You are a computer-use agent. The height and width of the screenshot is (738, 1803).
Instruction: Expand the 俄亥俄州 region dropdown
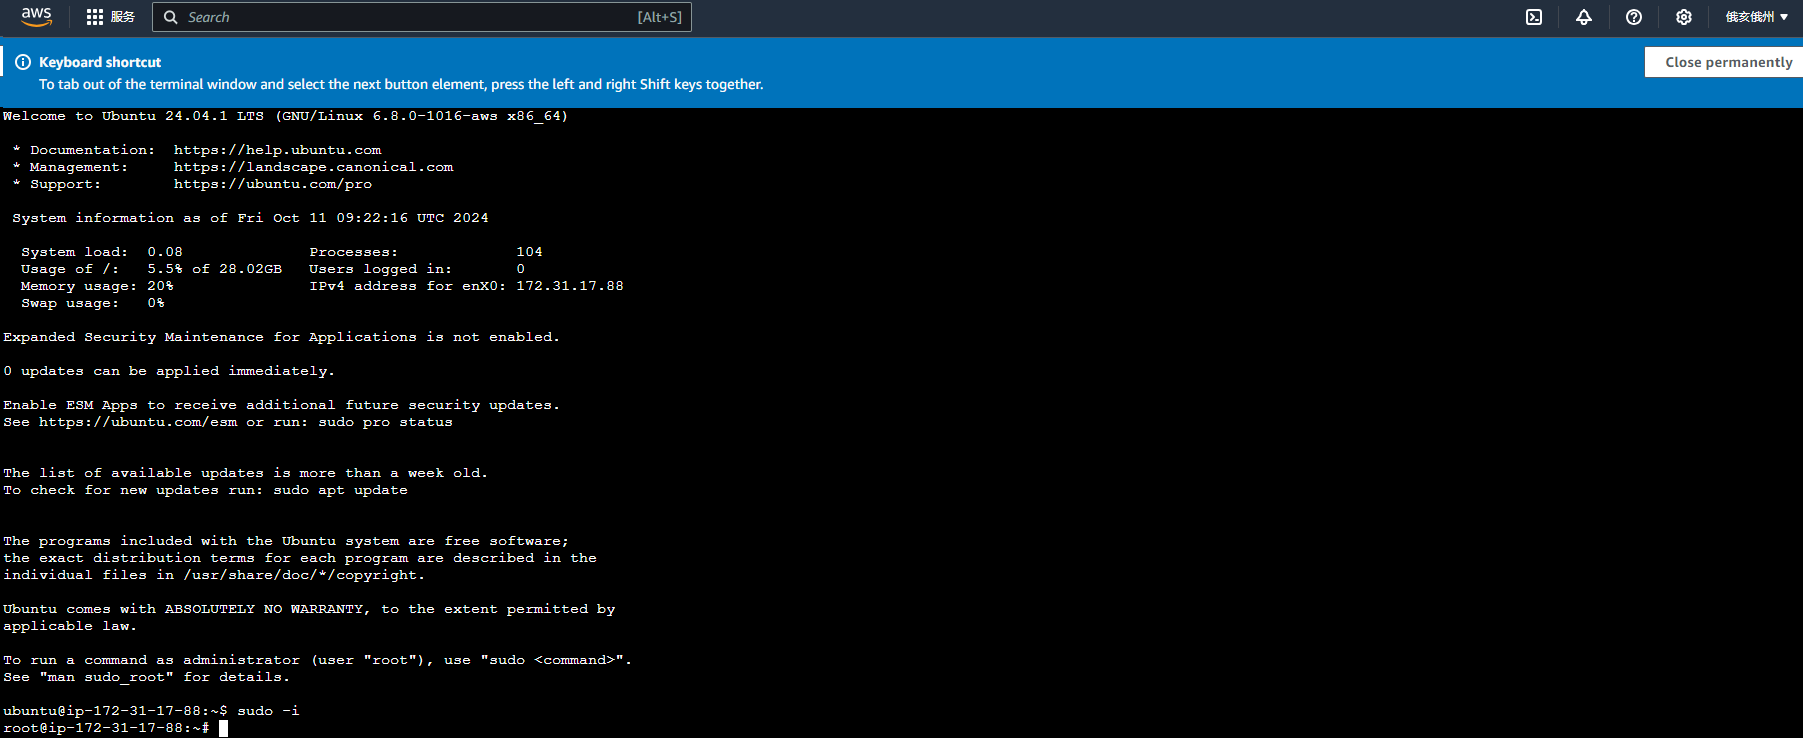tap(1756, 17)
